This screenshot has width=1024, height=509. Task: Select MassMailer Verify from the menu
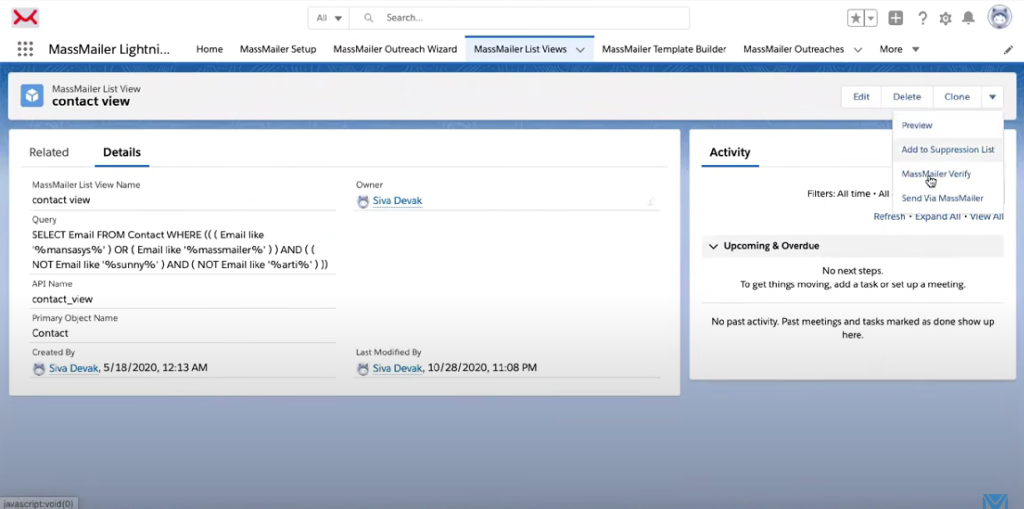936,174
